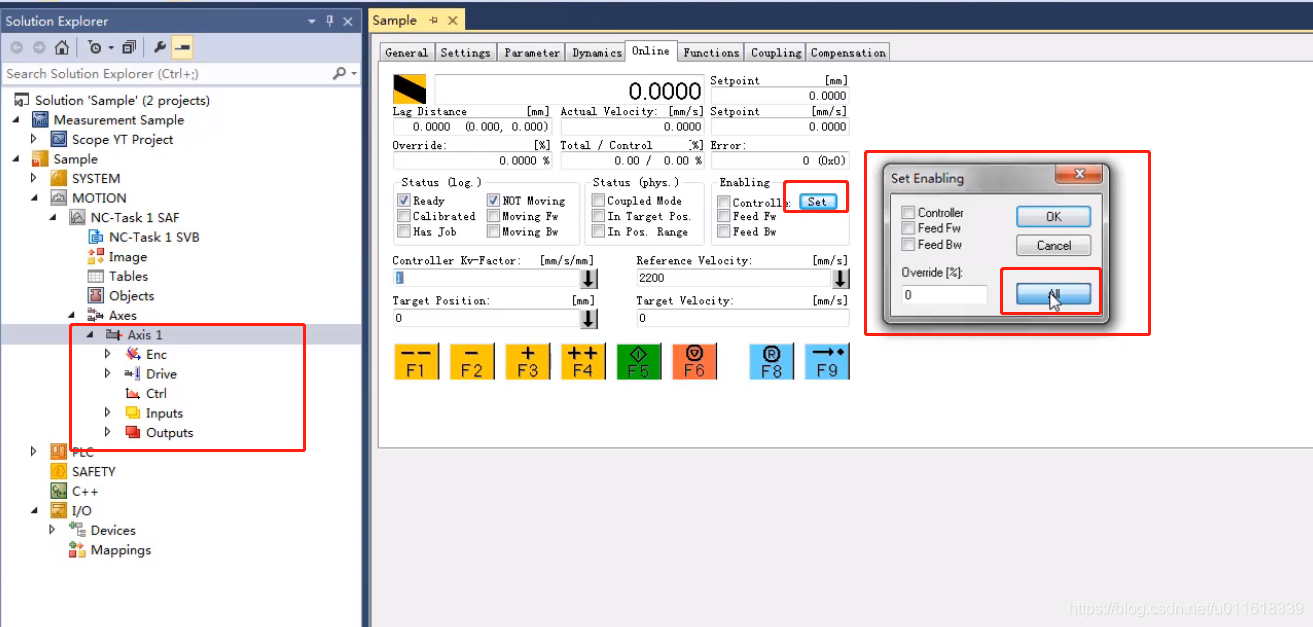The height and width of the screenshot is (627, 1313).
Task: Apply Controller Kv-Factor with its download arrow
Action: click(x=589, y=278)
